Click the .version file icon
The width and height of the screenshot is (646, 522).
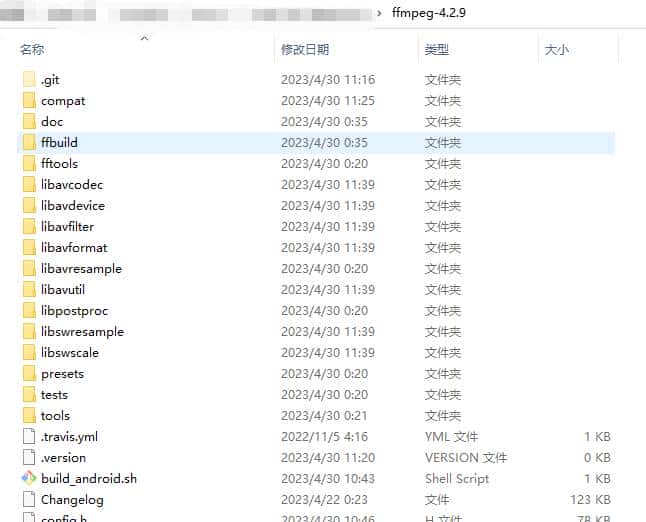pos(29,457)
